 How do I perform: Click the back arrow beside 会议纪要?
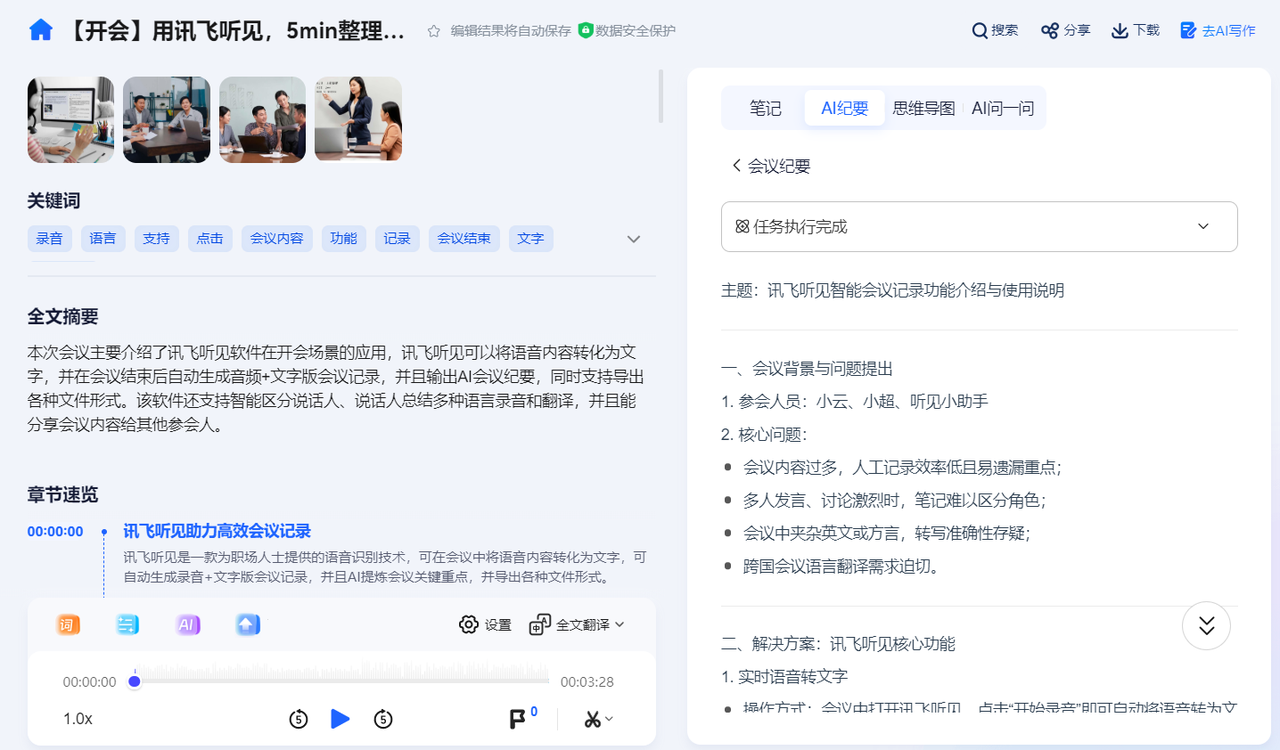[736, 166]
